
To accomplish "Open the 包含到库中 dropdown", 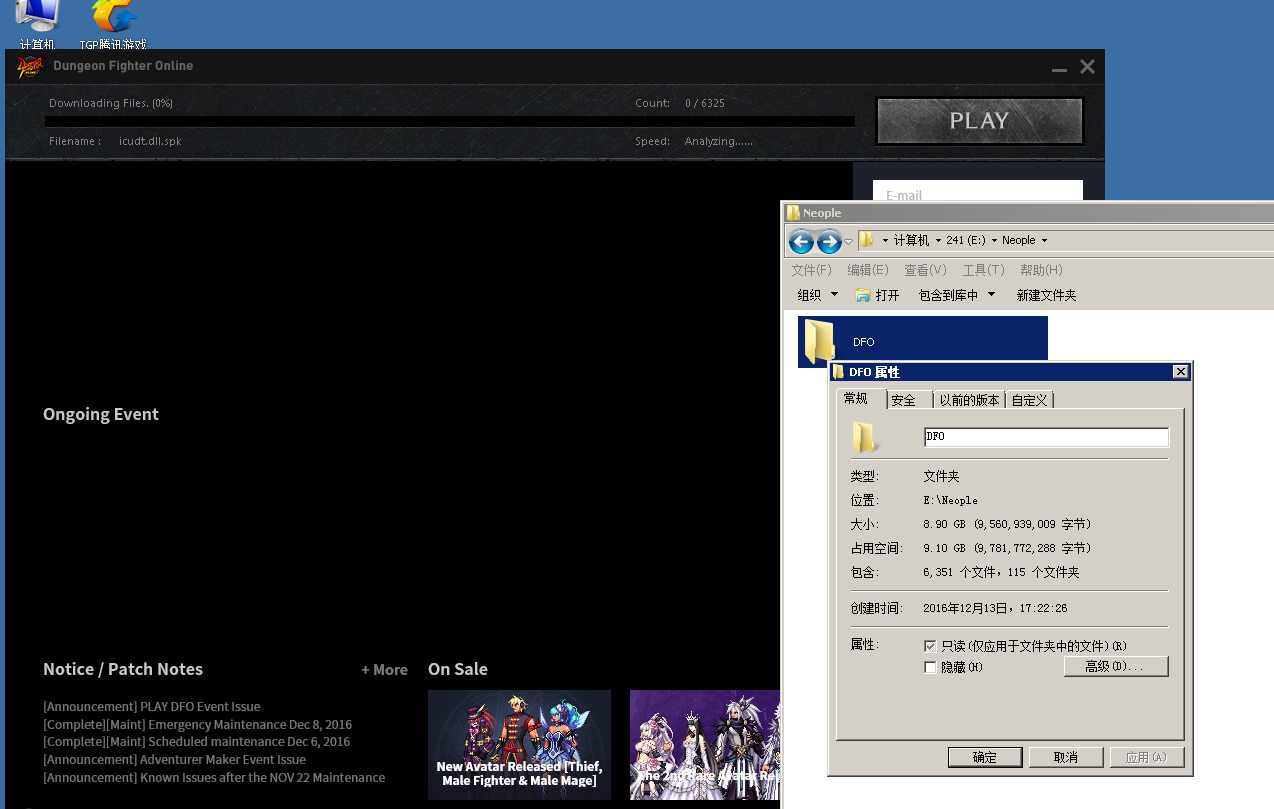I will (957, 295).
